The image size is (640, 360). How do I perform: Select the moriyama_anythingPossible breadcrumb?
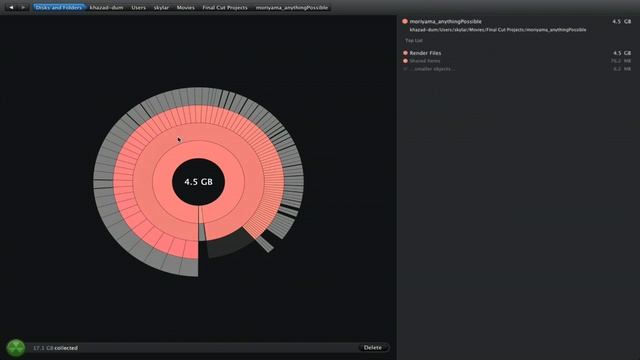tap(292, 7)
